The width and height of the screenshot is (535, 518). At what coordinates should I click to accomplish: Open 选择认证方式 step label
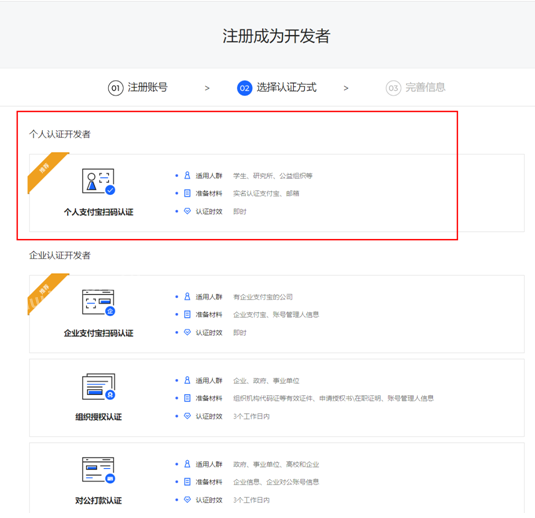pos(286,88)
